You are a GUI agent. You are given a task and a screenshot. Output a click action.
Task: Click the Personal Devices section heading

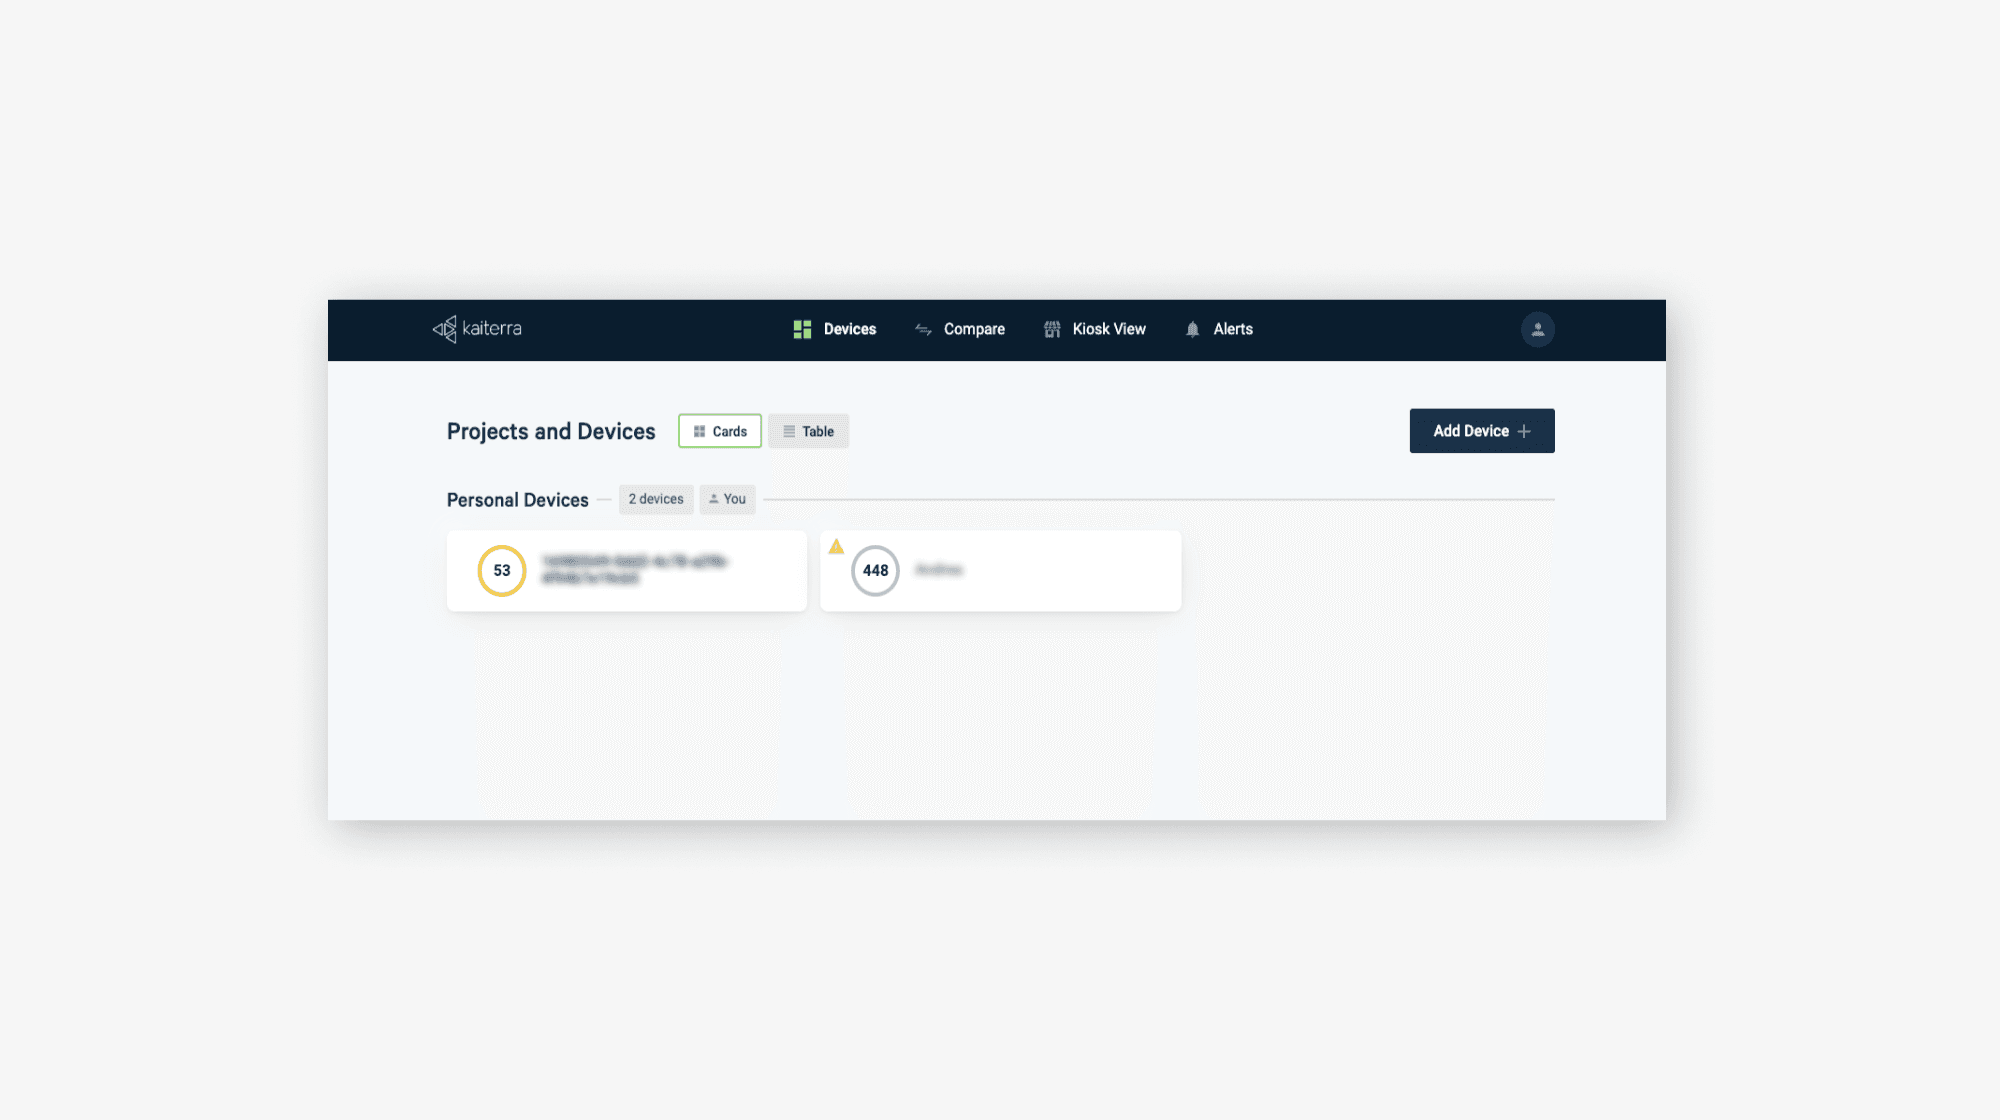517,500
